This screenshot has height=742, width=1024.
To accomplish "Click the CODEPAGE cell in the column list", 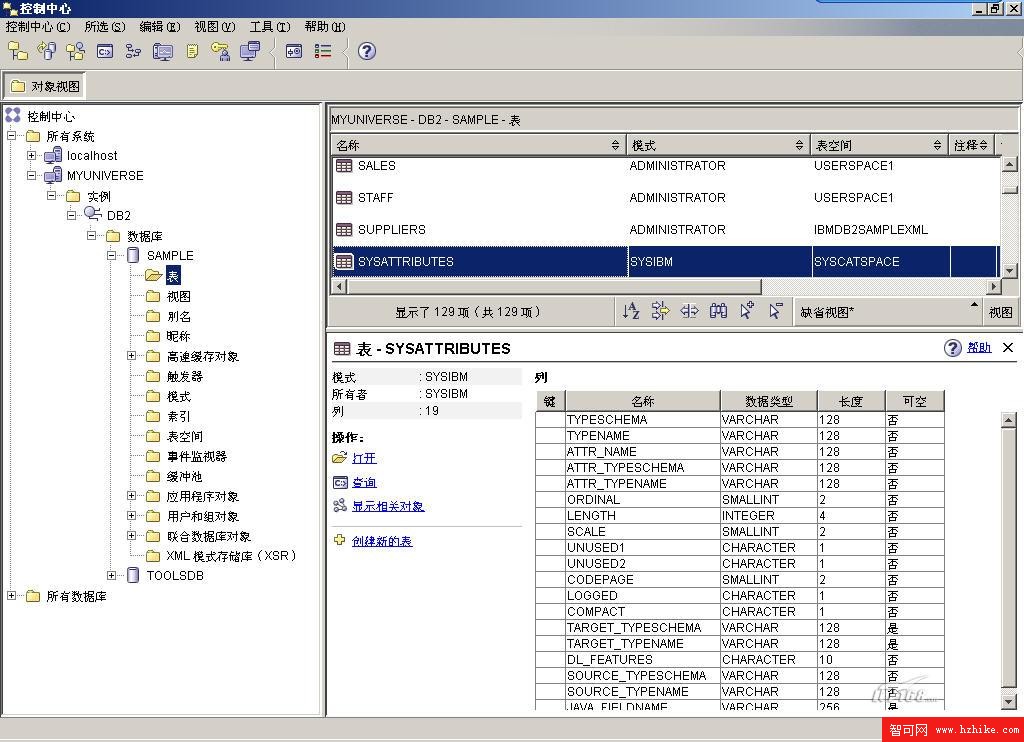I will (643, 579).
